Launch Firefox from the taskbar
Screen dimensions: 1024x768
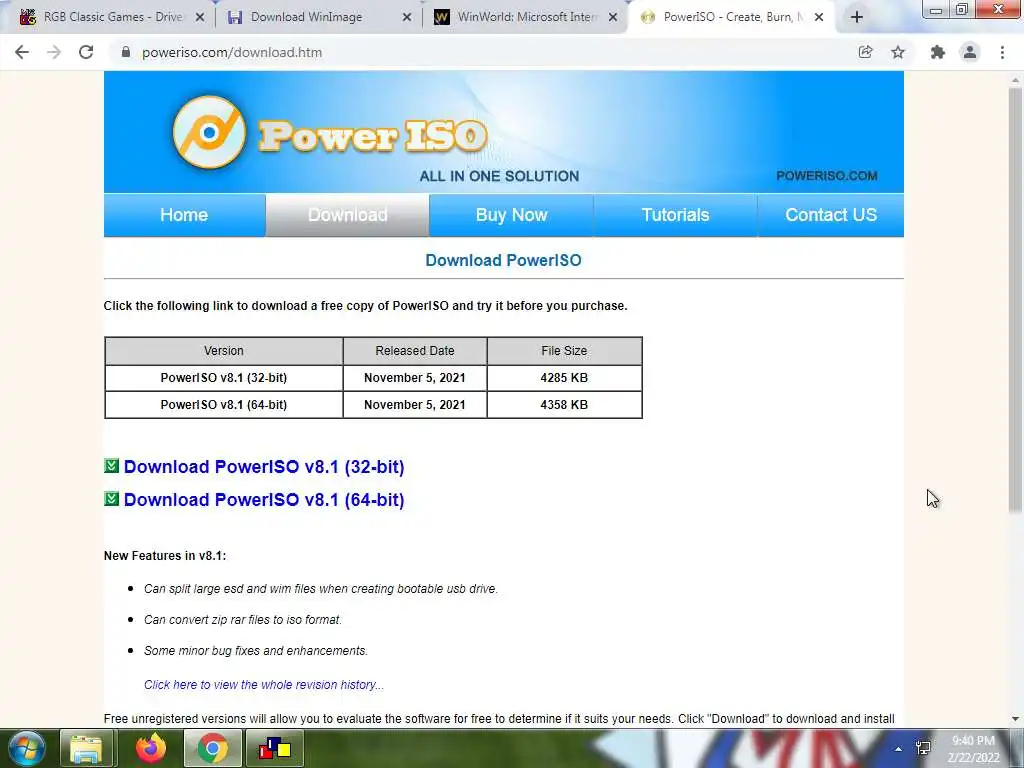coord(151,748)
